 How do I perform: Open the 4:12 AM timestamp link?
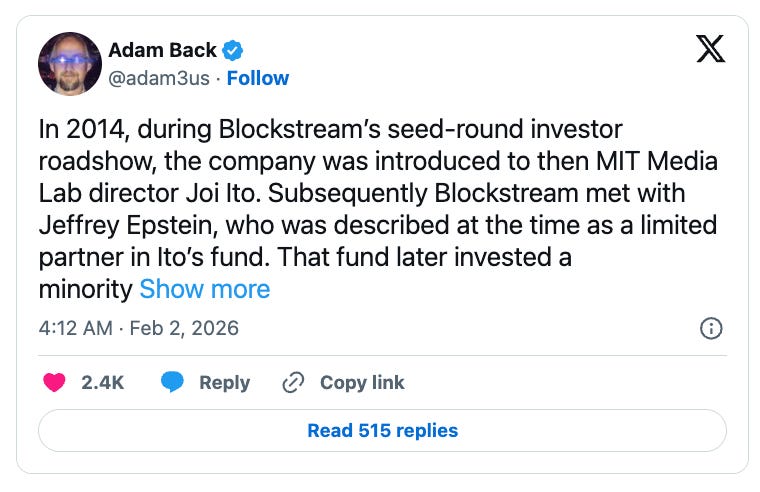(75, 328)
